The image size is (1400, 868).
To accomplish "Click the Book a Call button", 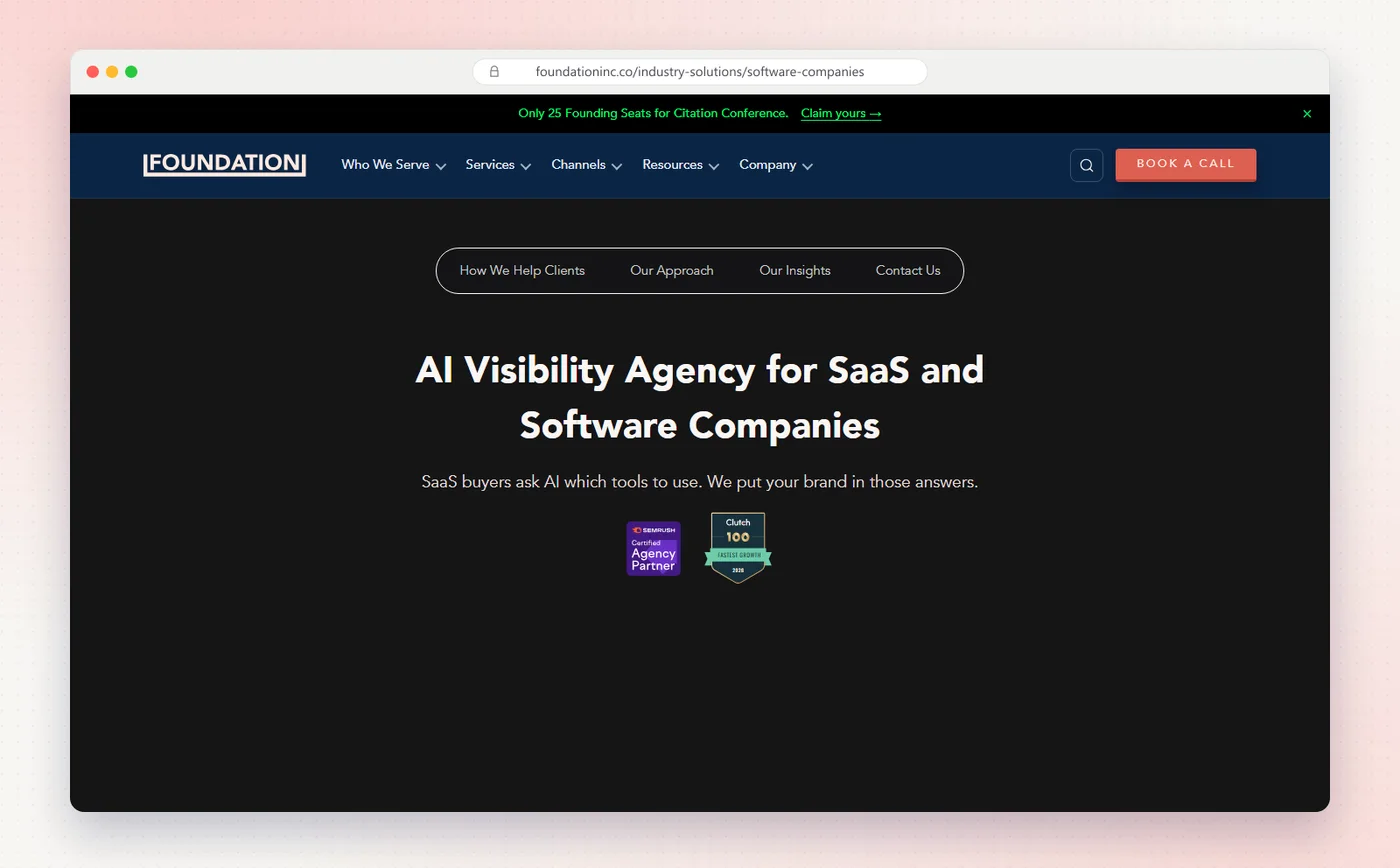I will tap(1186, 164).
